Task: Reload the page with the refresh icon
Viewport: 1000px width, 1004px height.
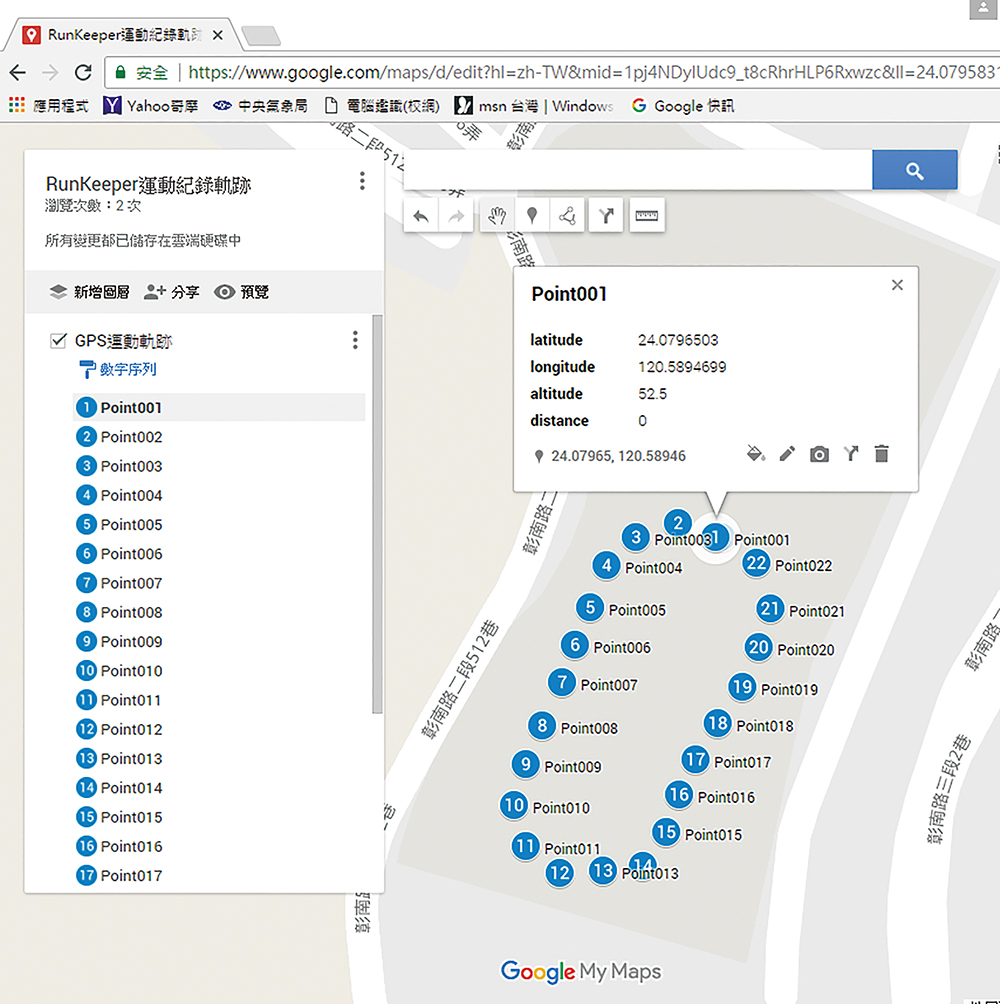Action: click(83, 72)
